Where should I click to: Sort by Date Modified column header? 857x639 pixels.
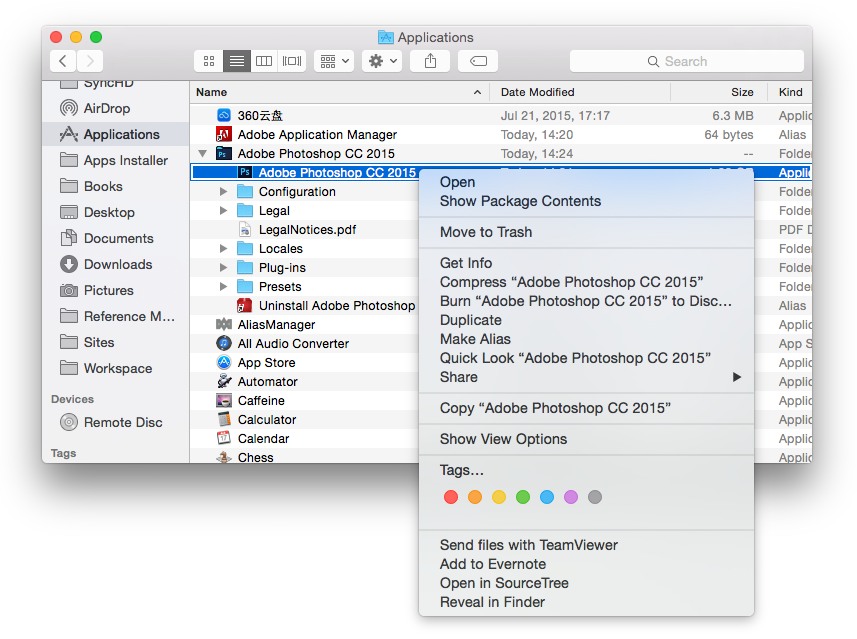pyautogui.click(x=580, y=92)
